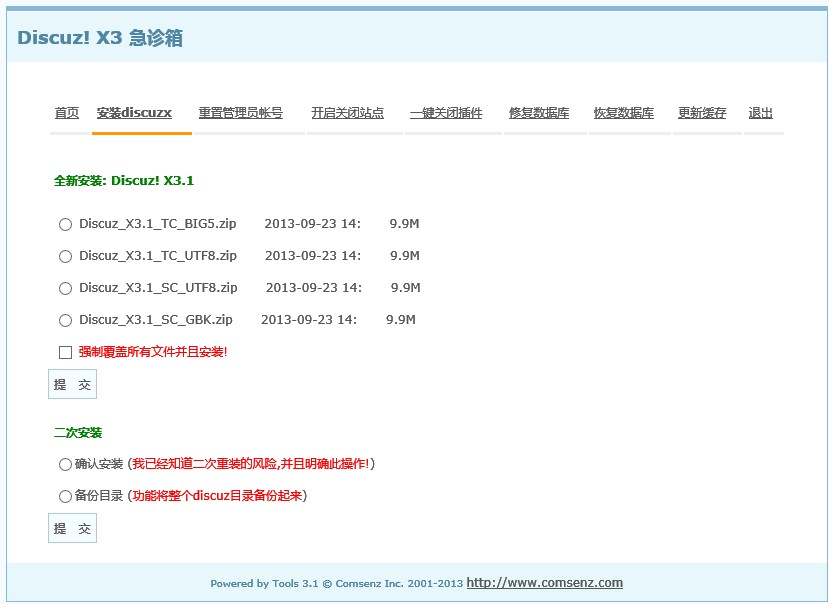Click the 9.9M size of Discuz_X3.1_TC_UTF8.zip

coord(405,255)
